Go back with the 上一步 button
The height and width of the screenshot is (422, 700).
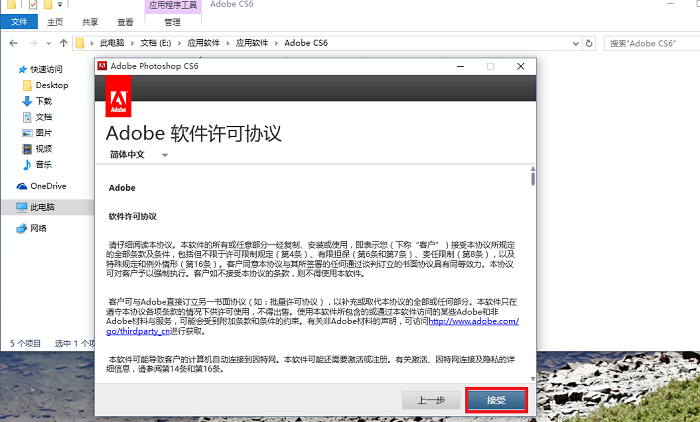pos(431,400)
